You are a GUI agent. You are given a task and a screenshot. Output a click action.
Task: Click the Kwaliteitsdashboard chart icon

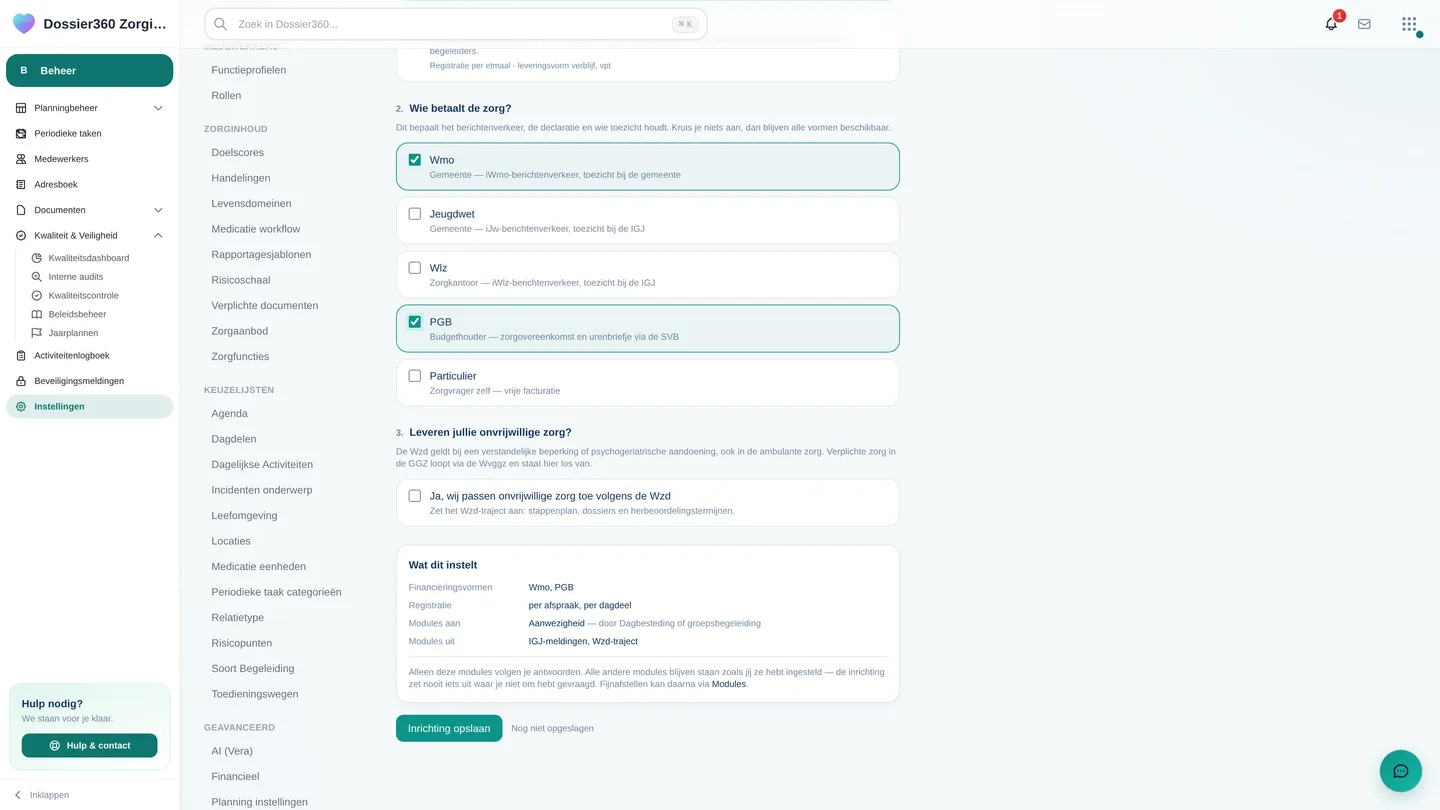point(37,258)
